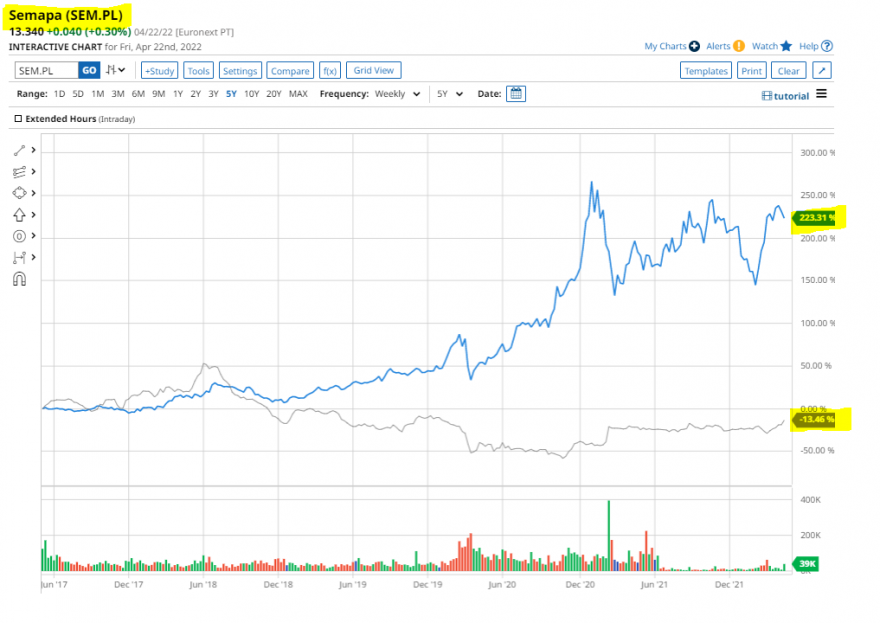
Task: Switch to the 10Y range
Action: point(251,94)
